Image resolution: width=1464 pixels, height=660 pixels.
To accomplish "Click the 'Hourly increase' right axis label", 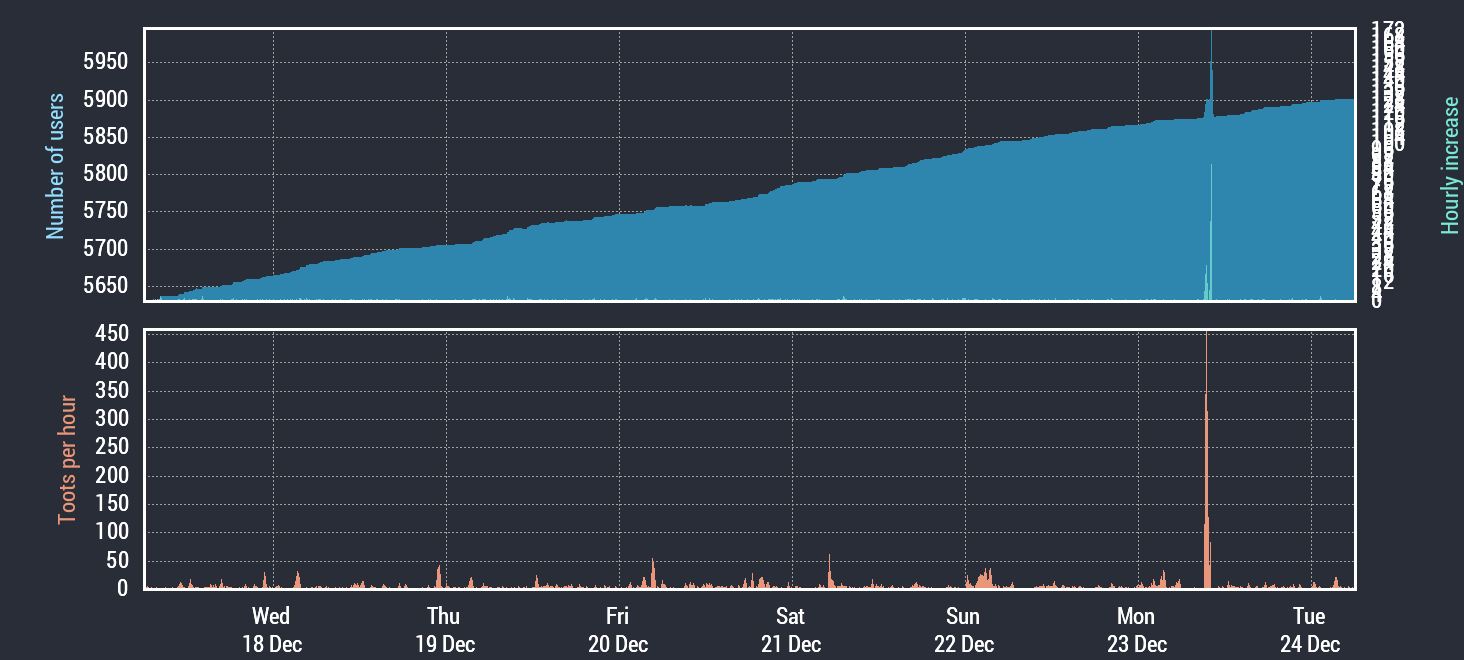I will pos(1449,166).
